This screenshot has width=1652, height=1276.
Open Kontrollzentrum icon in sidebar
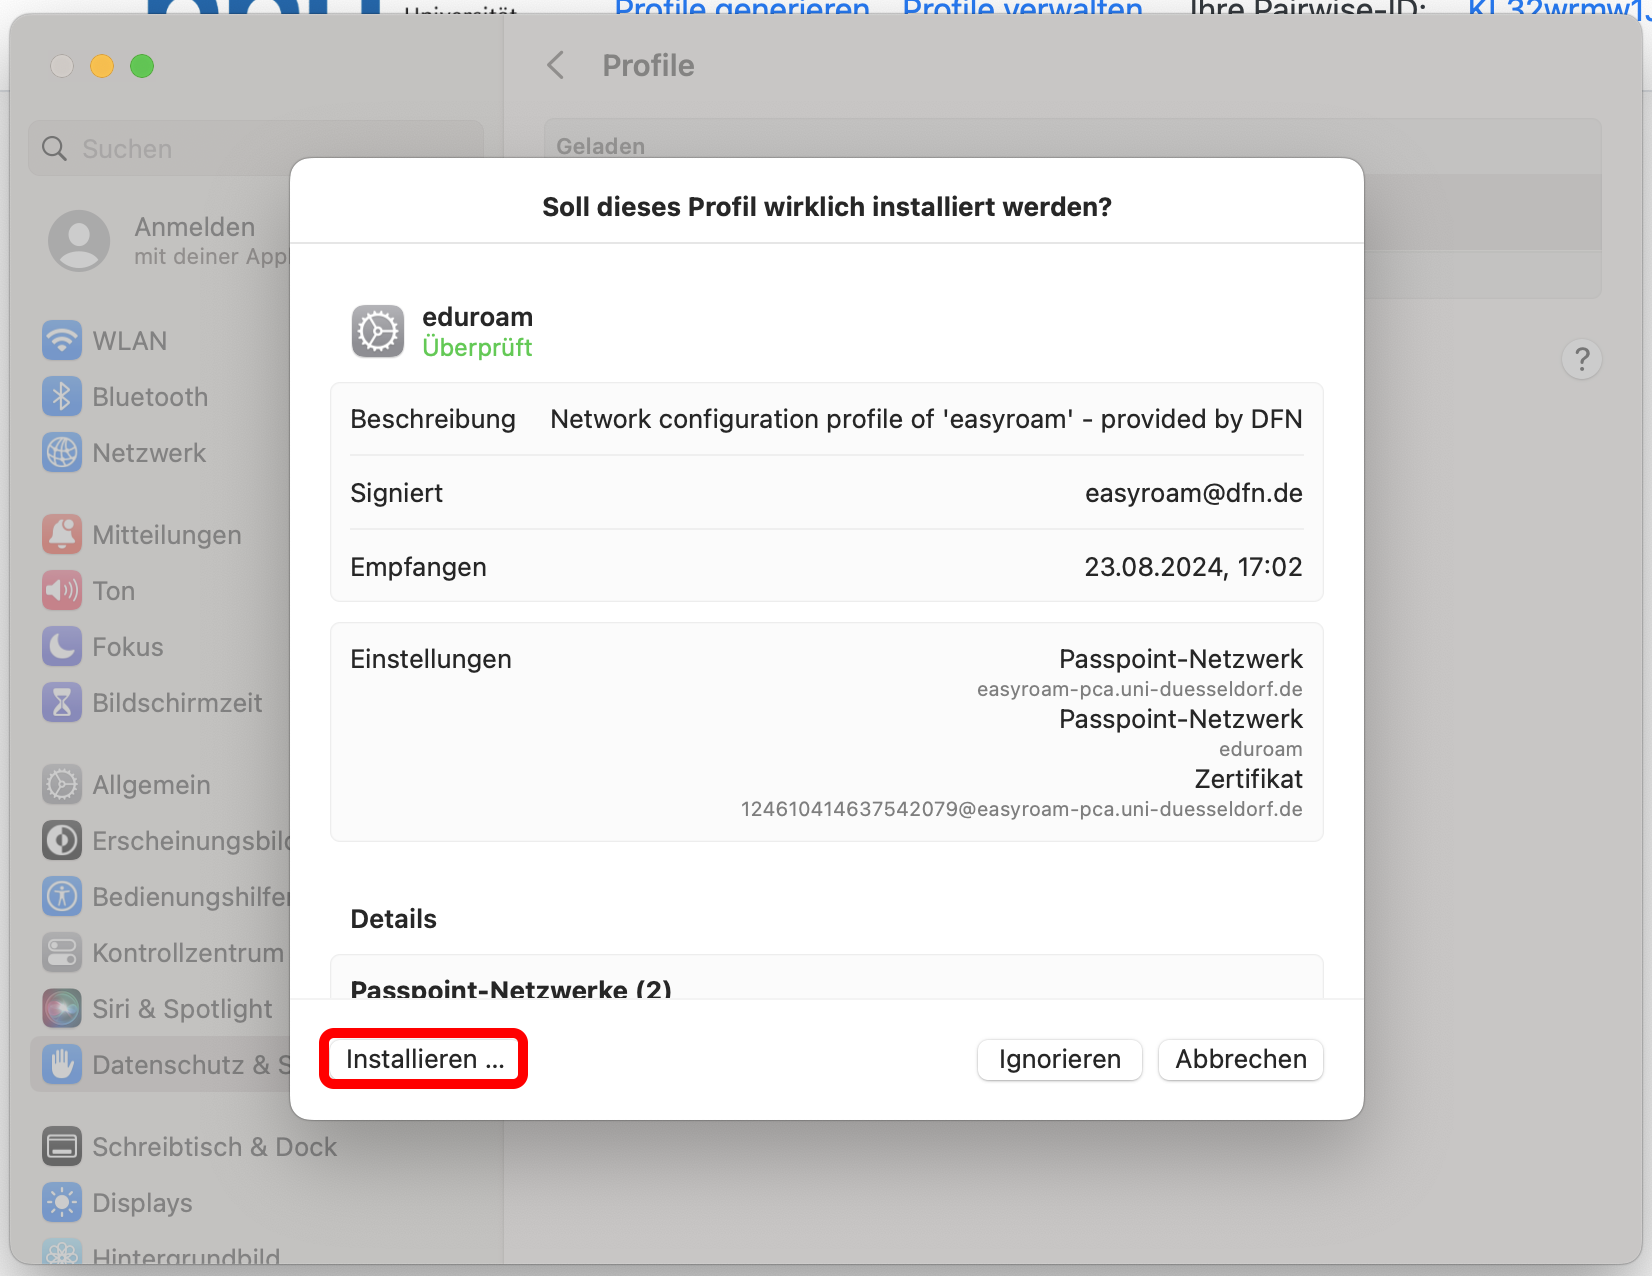[x=62, y=953]
